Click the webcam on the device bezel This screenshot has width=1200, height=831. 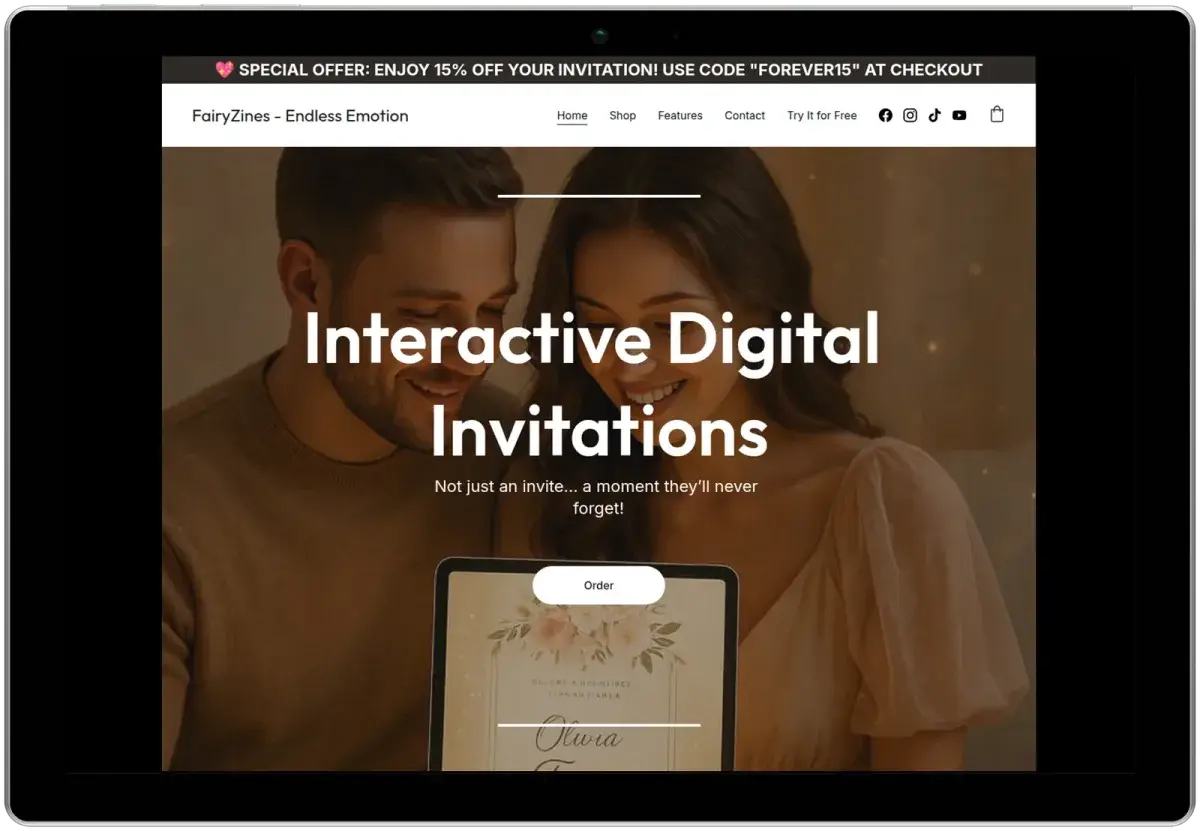[x=599, y=37]
